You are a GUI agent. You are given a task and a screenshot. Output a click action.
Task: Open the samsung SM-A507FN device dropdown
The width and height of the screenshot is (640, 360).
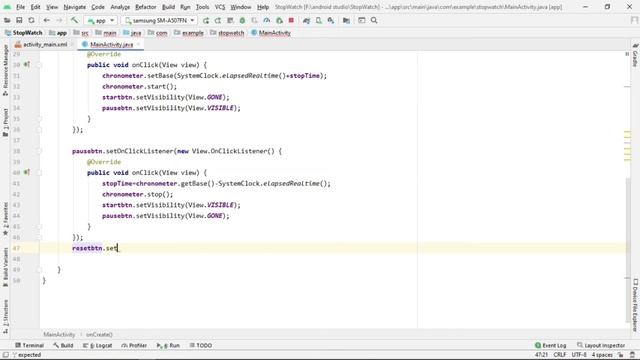(160, 20)
